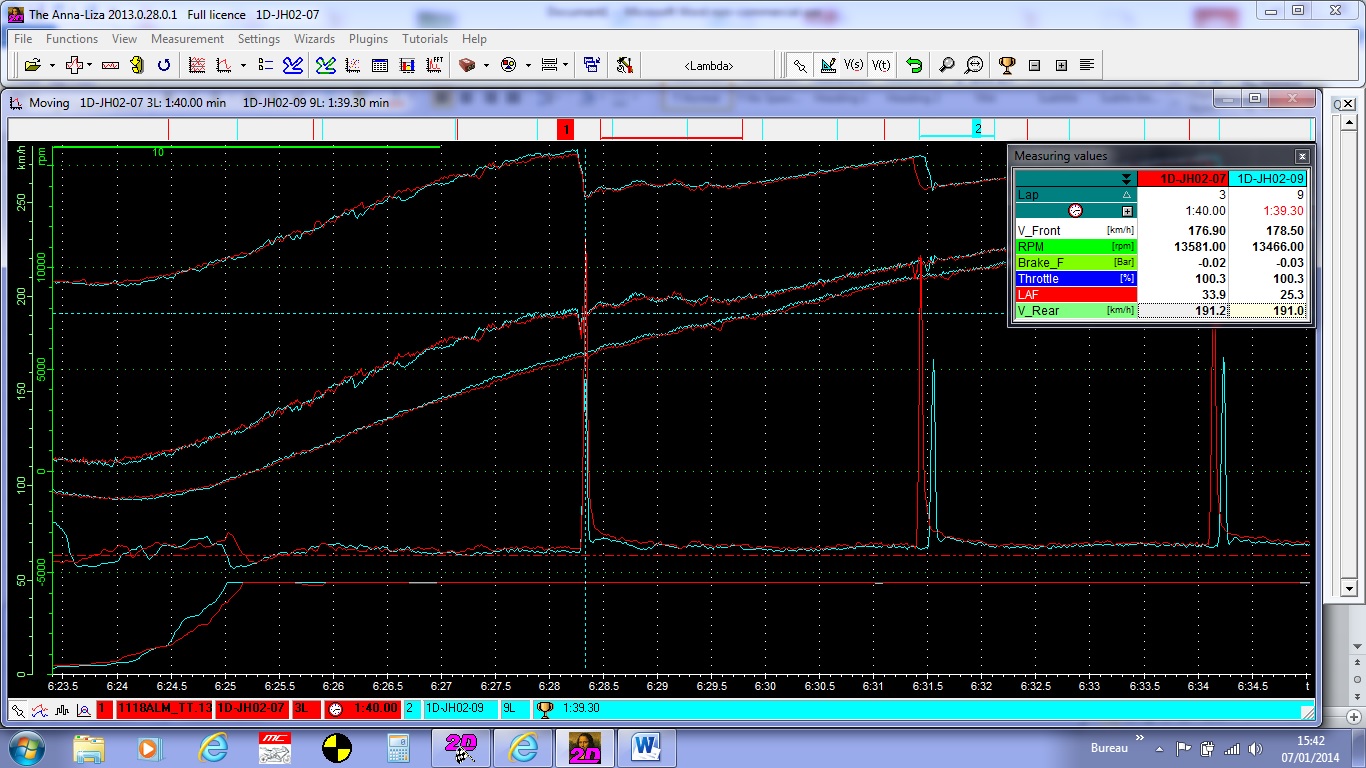Click red lap marker 1 on timeline strip
The image size is (1366, 768).
(x=566, y=130)
